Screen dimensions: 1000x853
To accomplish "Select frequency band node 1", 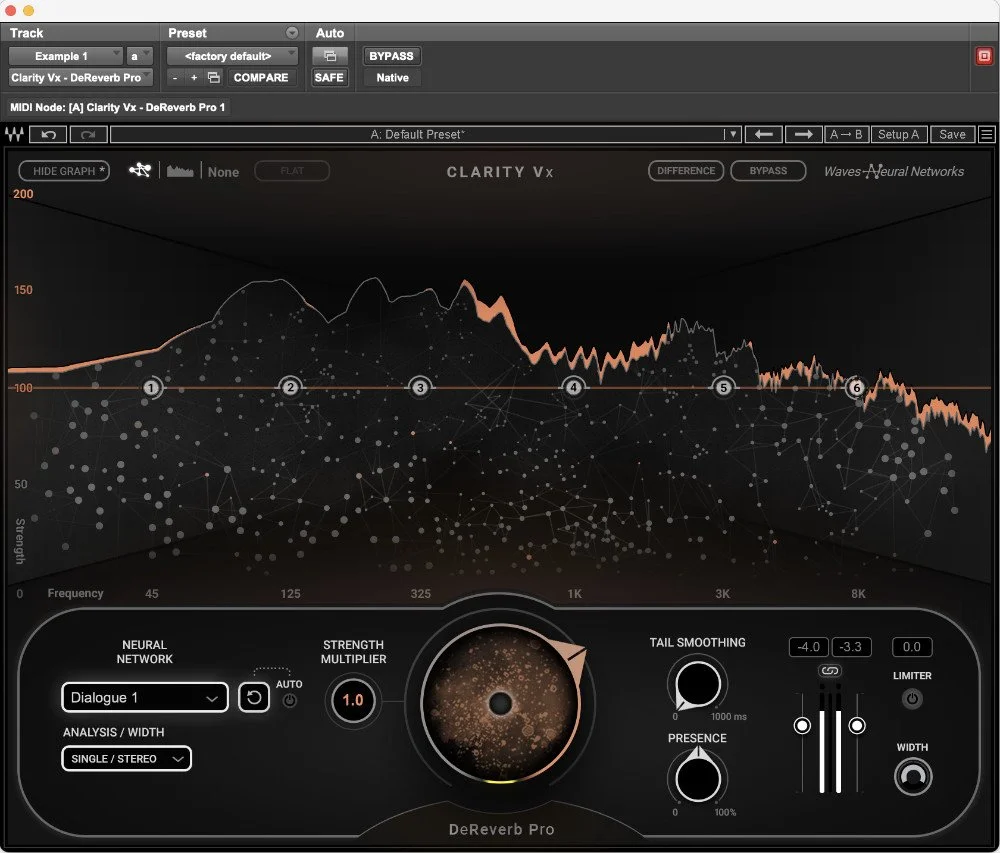I will pos(151,388).
